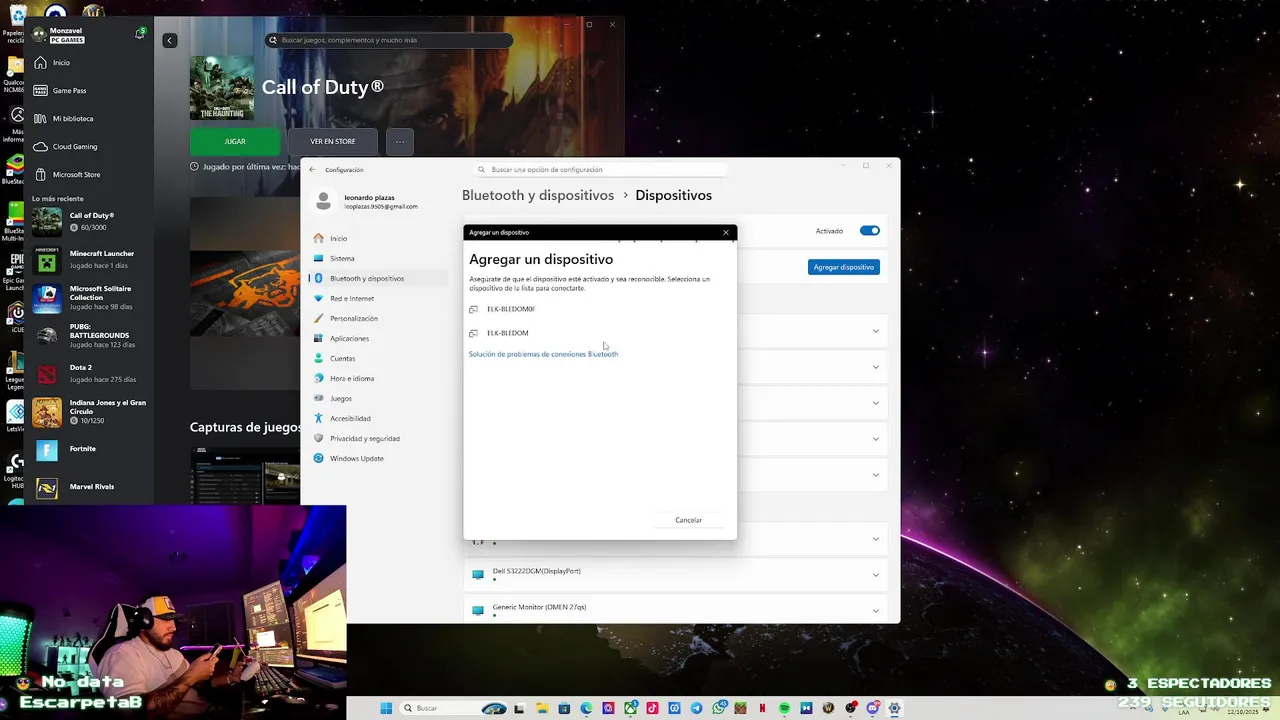Open leonardo plazas account profile
The height and width of the screenshot is (720, 1280).
click(367, 201)
